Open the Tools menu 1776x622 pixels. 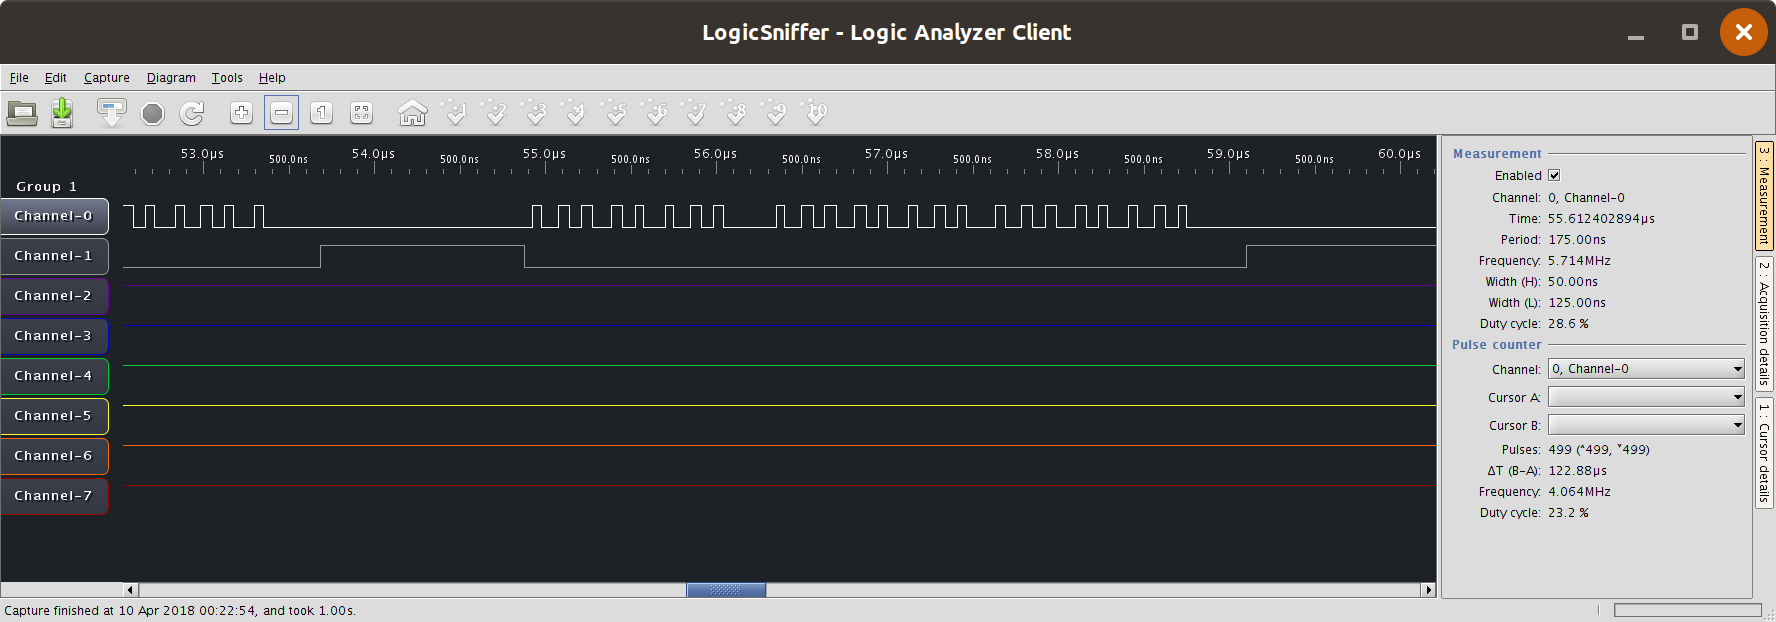[x=227, y=78]
